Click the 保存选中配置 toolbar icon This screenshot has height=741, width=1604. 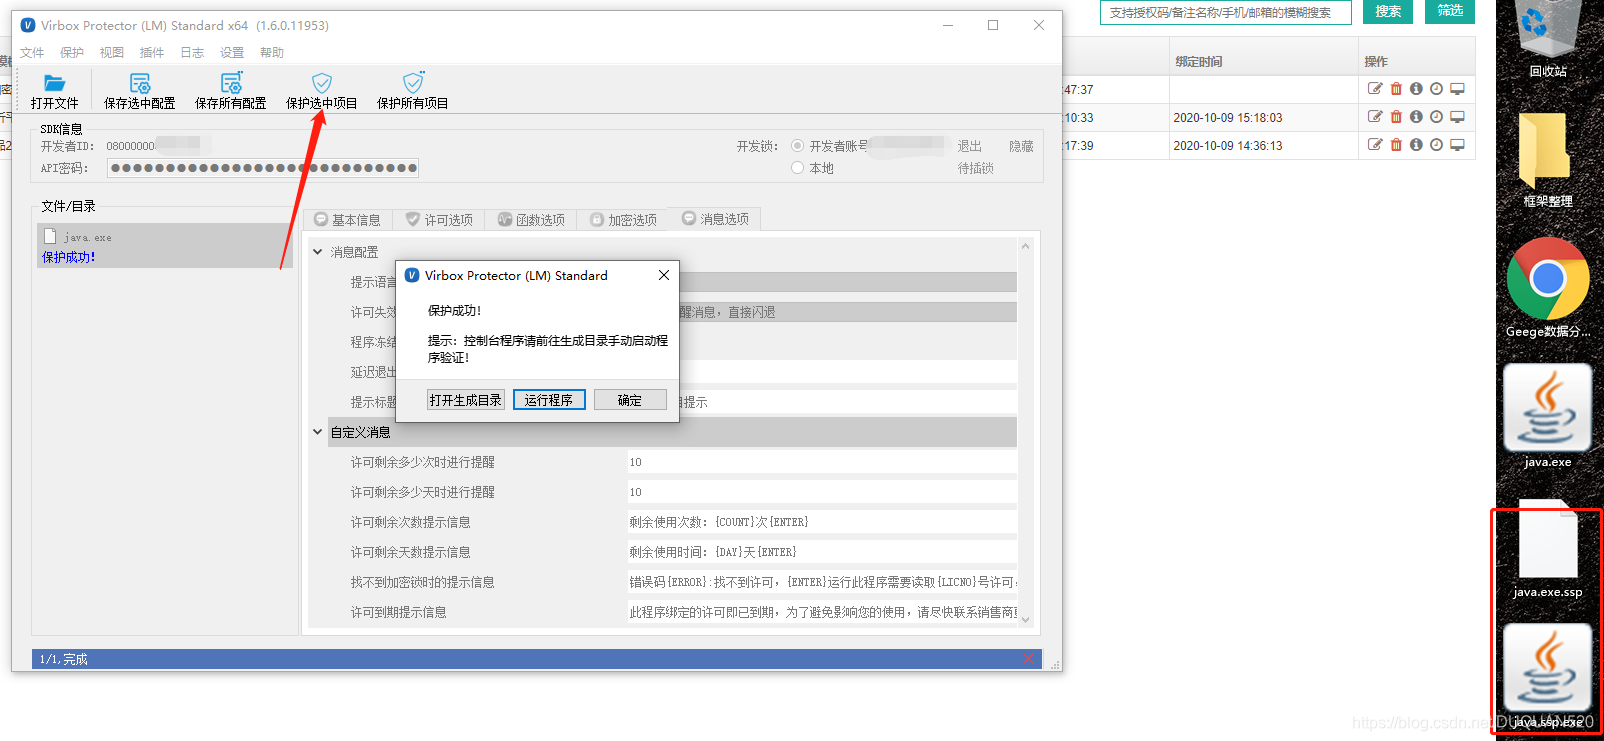click(x=140, y=83)
